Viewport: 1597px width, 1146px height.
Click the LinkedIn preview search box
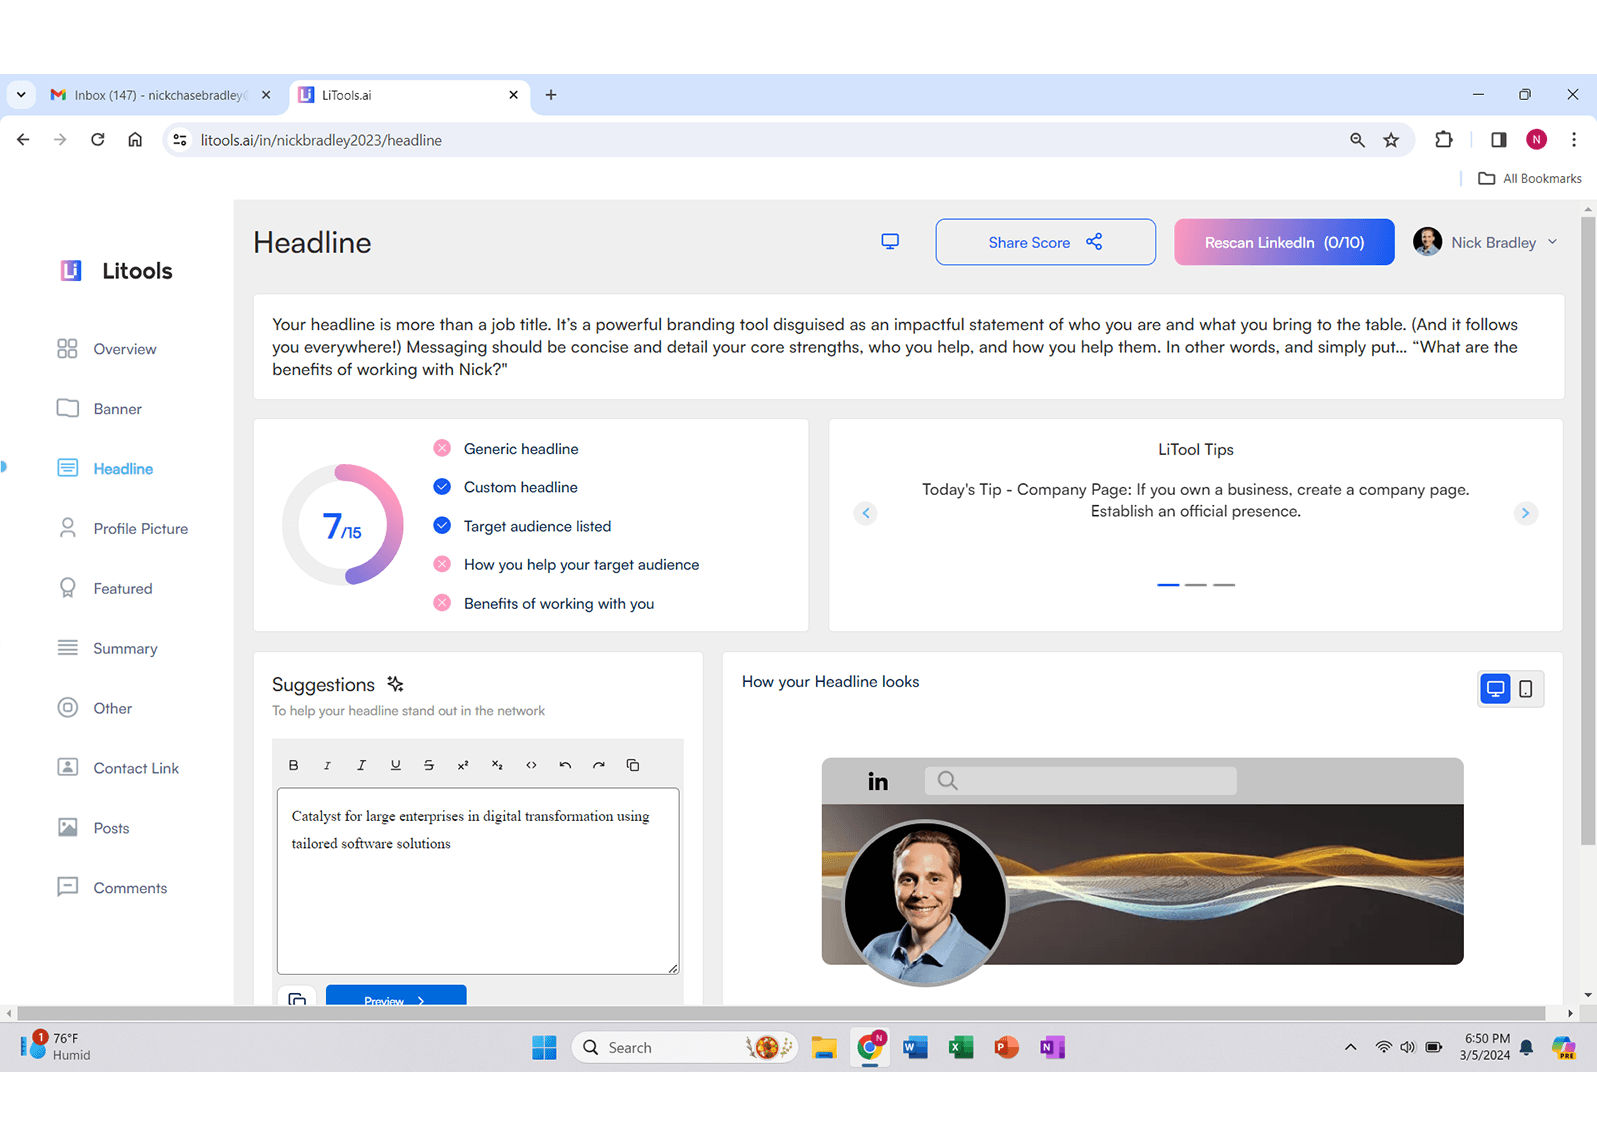tap(1081, 781)
